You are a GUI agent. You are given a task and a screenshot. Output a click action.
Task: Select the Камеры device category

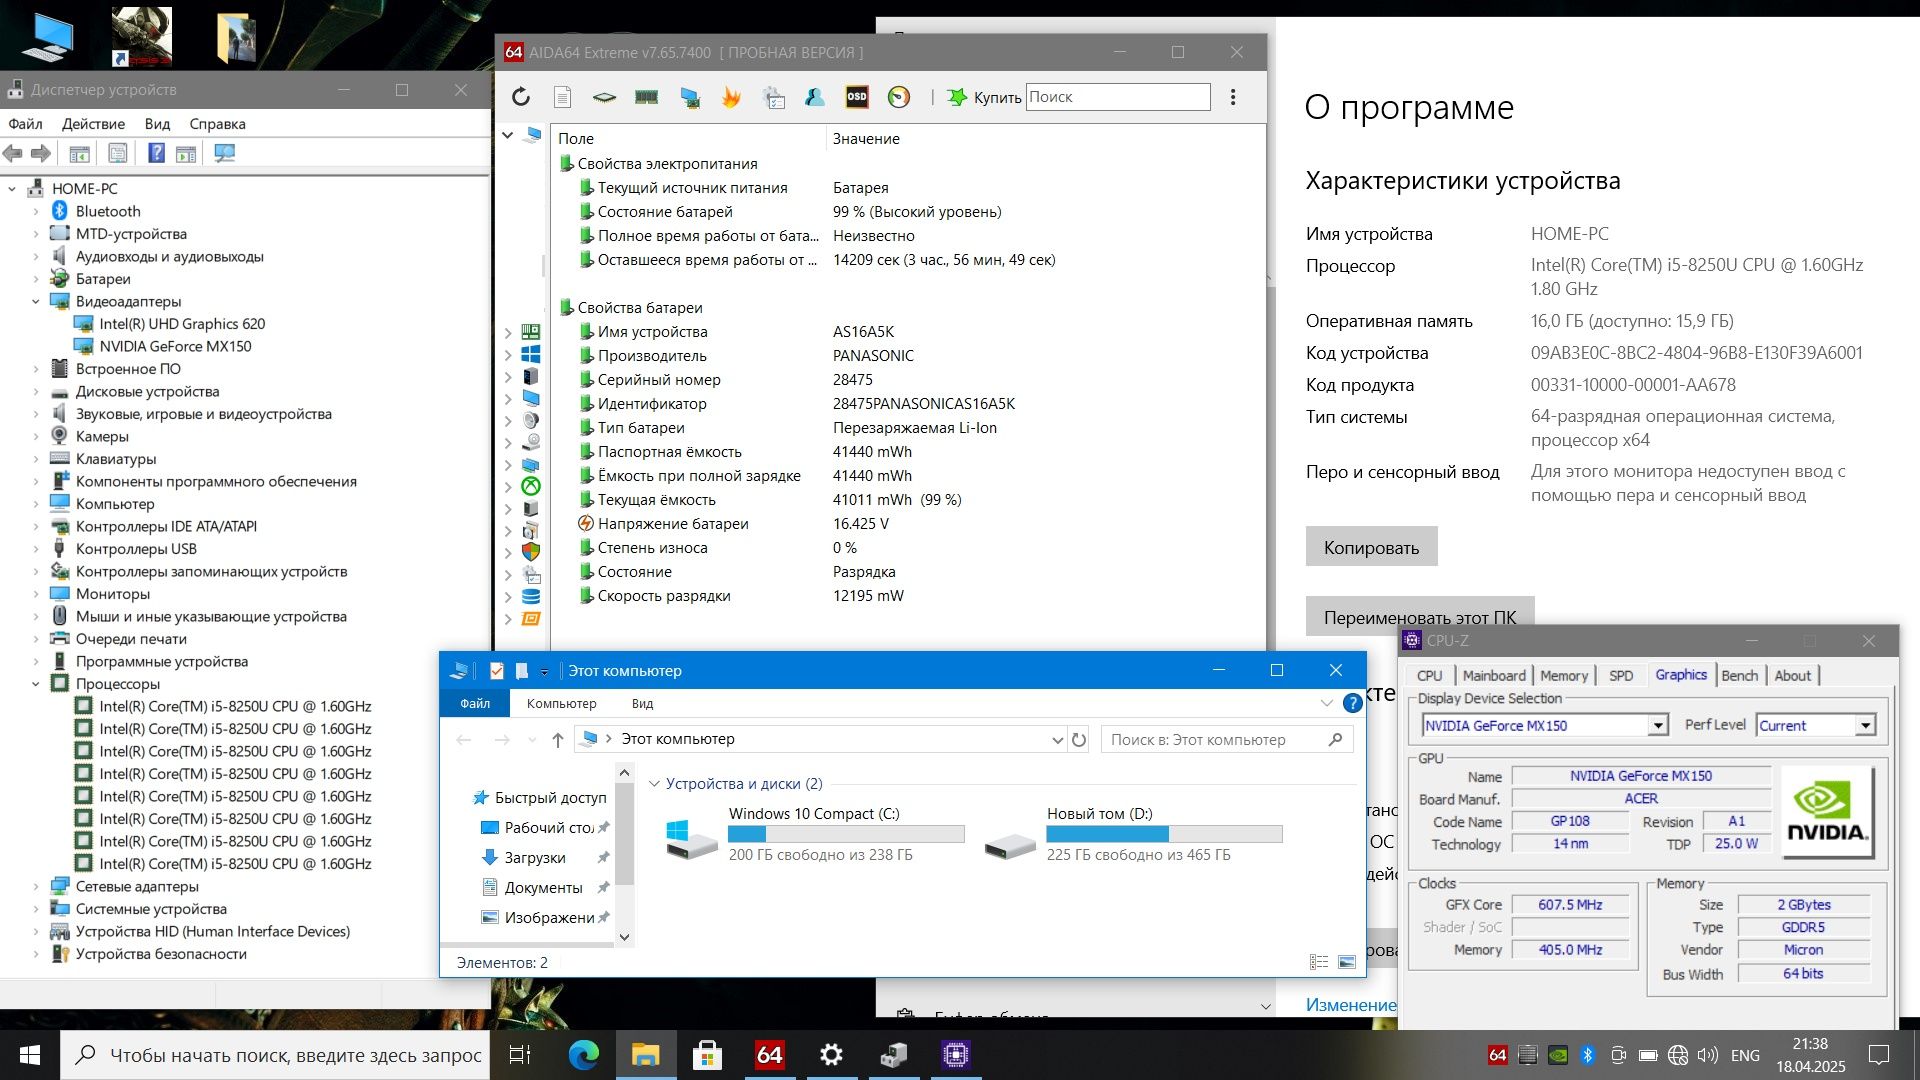pyautogui.click(x=102, y=436)
